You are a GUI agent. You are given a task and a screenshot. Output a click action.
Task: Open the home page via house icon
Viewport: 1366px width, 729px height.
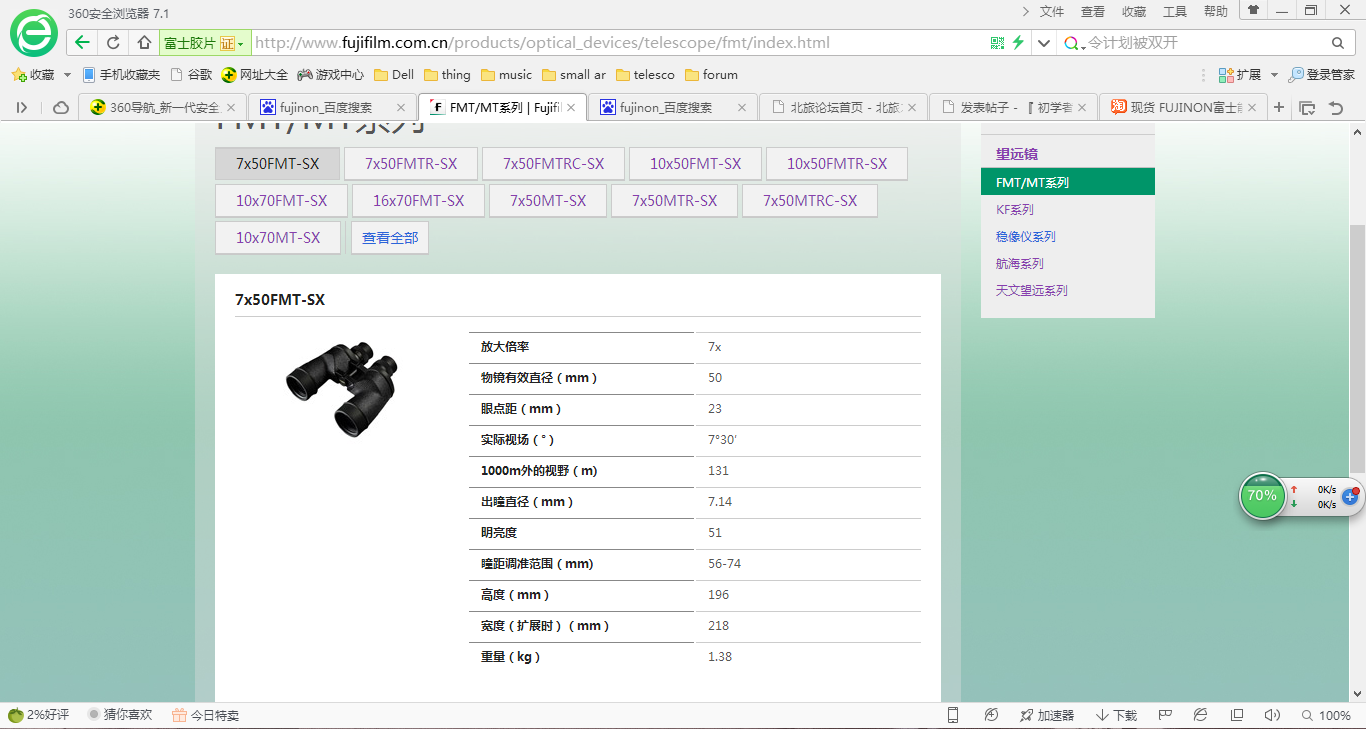click(144, 43)
